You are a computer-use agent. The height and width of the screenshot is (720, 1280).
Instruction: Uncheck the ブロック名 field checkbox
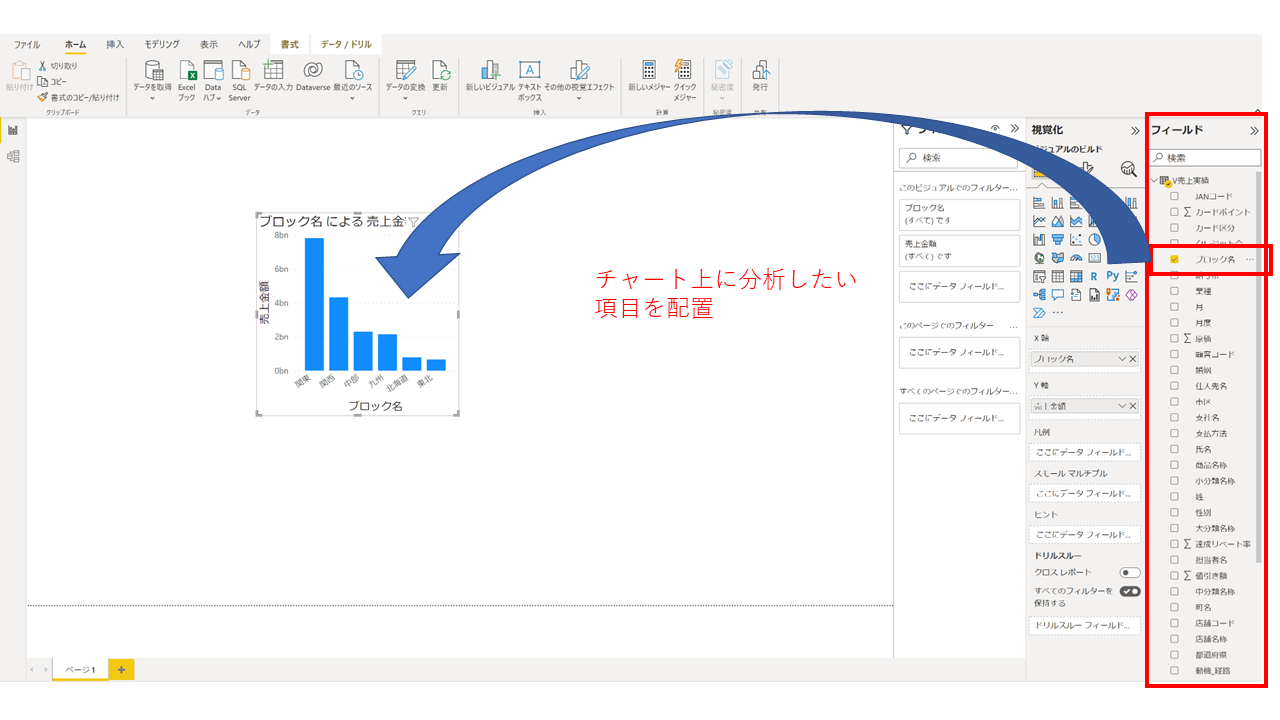[1174, 259]
